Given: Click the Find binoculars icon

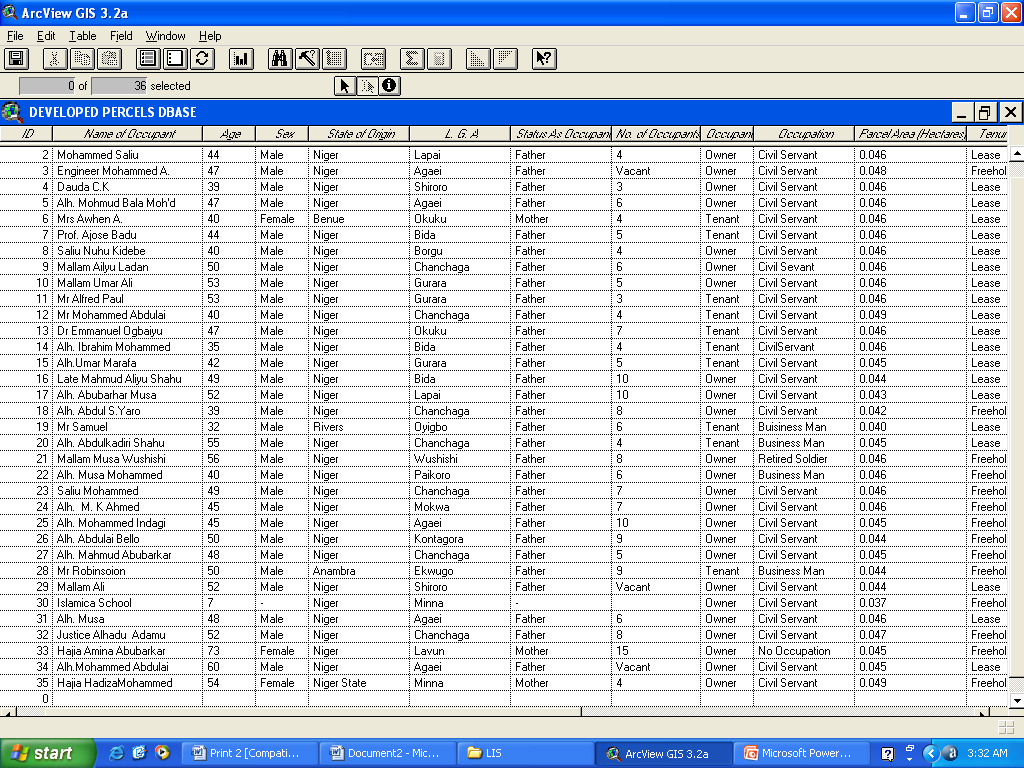Looking at the screenshot, I should 280,59.
